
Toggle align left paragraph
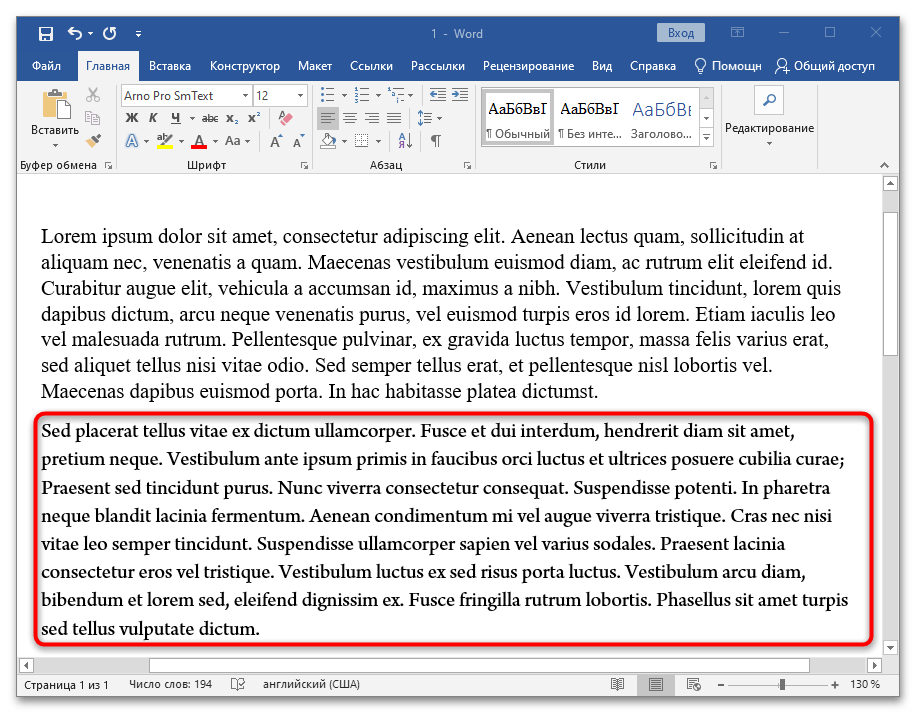click(x=327, y=118)
